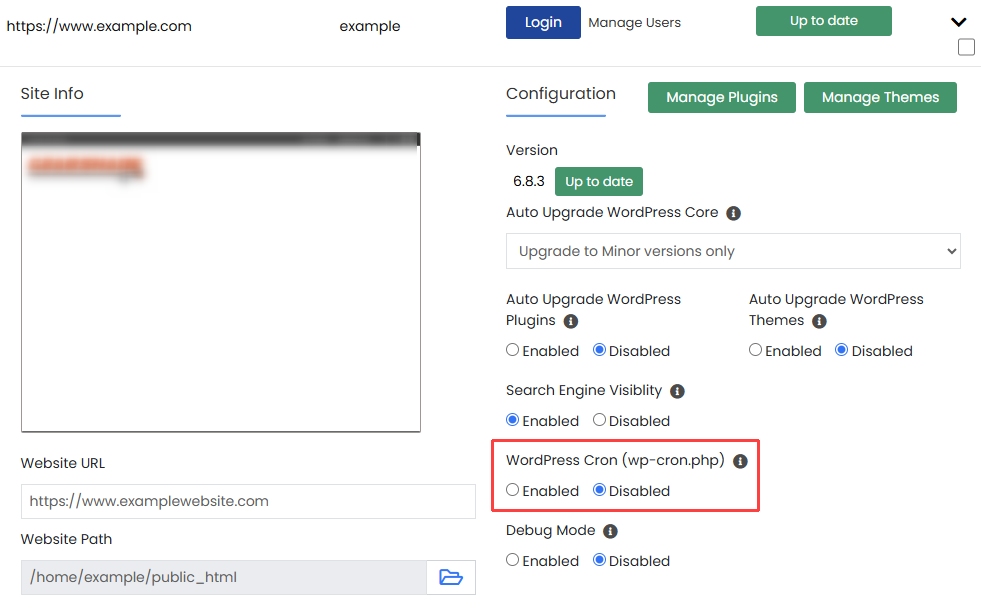Open folder icon beside Website Path
The image size is (981, 609).
point(451,577)
